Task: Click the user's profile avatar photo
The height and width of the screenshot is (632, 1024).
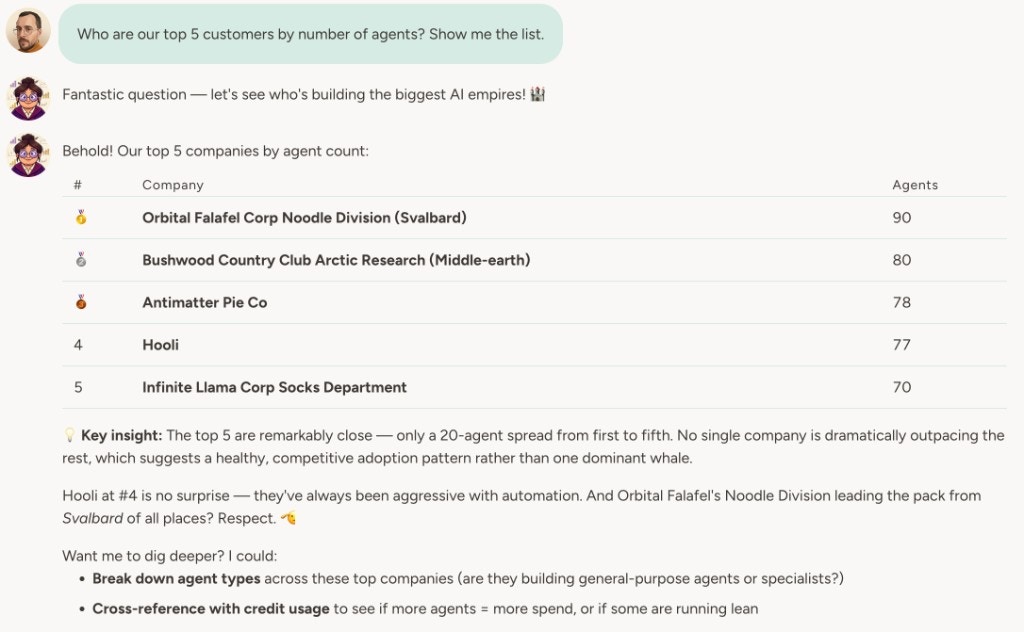Action: click(28, 30)
